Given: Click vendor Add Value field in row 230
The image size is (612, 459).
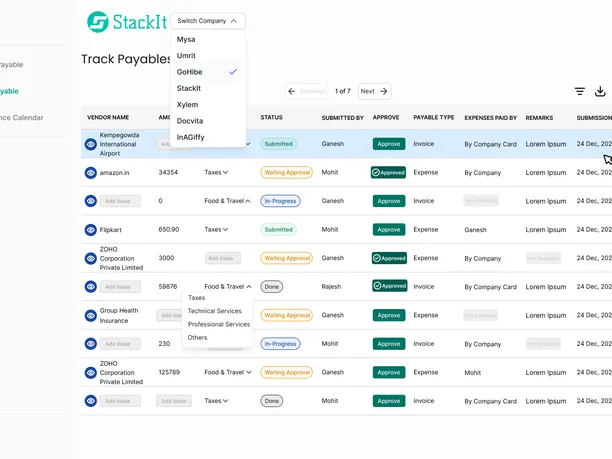Looking at the screenshot, I should 120,344.
